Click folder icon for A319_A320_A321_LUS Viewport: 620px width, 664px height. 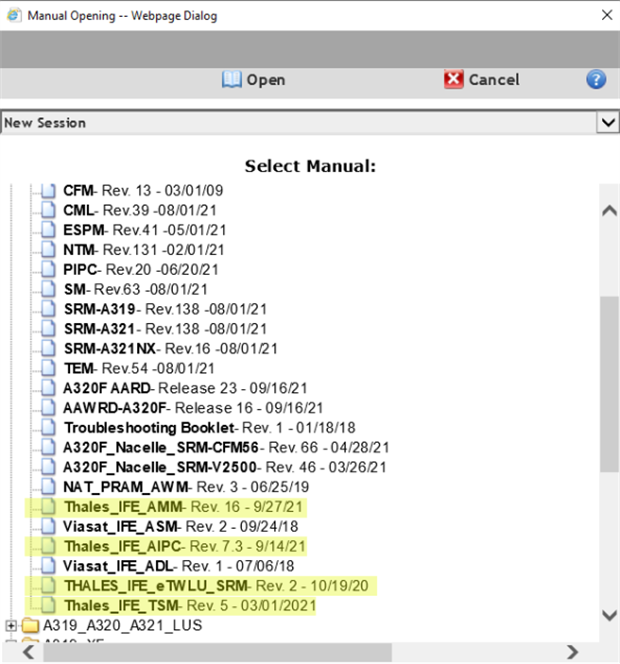pos(29,626)
